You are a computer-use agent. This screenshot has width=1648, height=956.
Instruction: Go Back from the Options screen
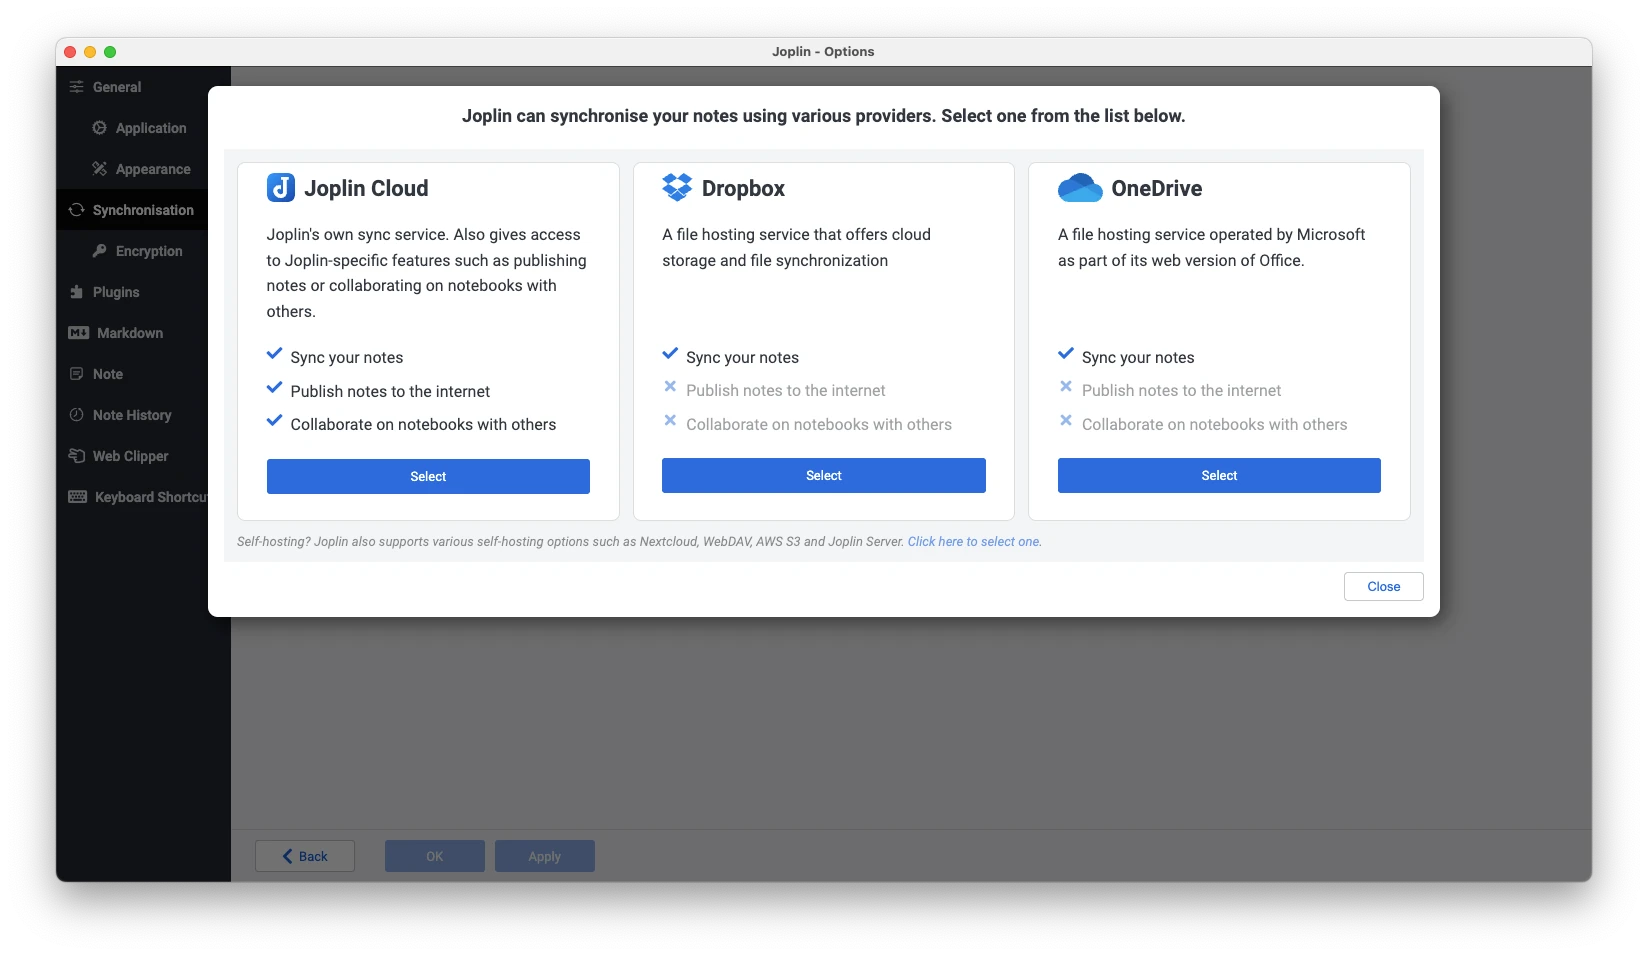[305, 856]
